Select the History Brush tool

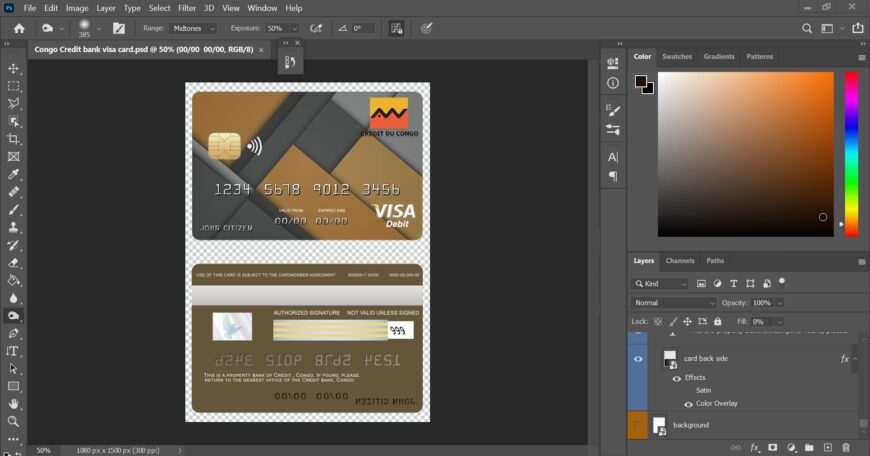(13, 245)
